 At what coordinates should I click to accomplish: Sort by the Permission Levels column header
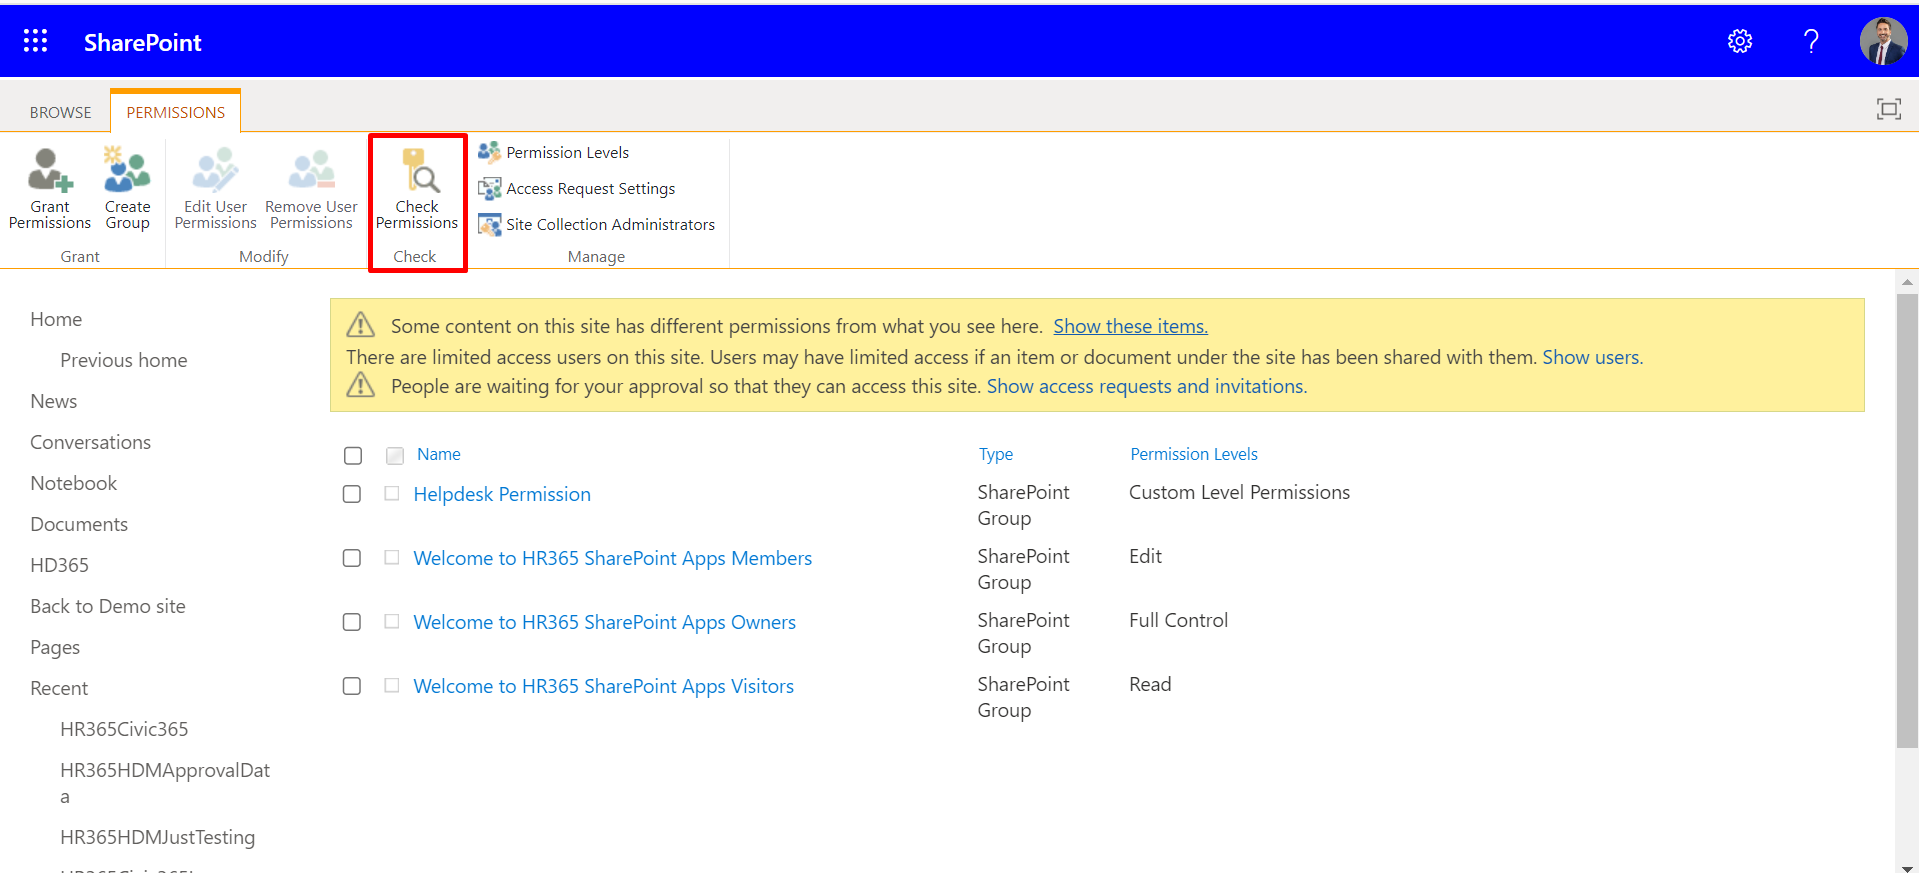(1194, 454)
